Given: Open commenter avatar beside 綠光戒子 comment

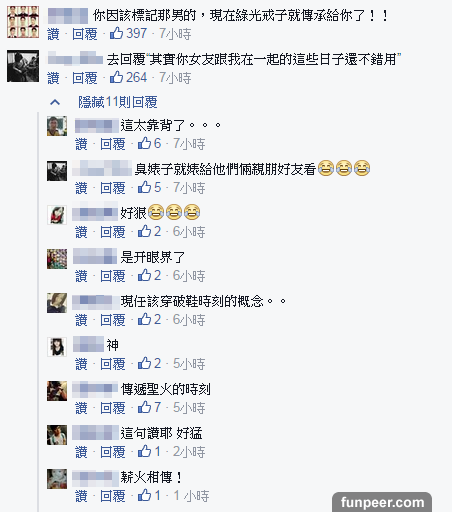Looking at the screenshot, I should tap(23, 22).
